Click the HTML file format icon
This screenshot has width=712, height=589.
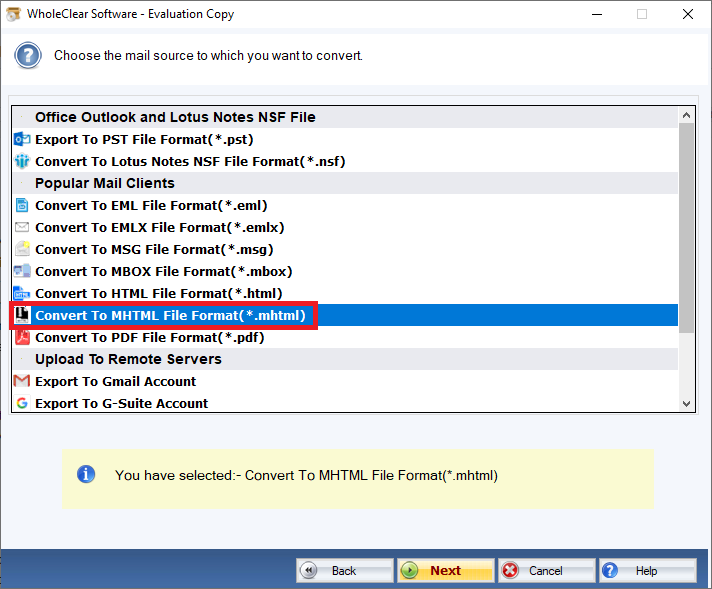[22, 293]
